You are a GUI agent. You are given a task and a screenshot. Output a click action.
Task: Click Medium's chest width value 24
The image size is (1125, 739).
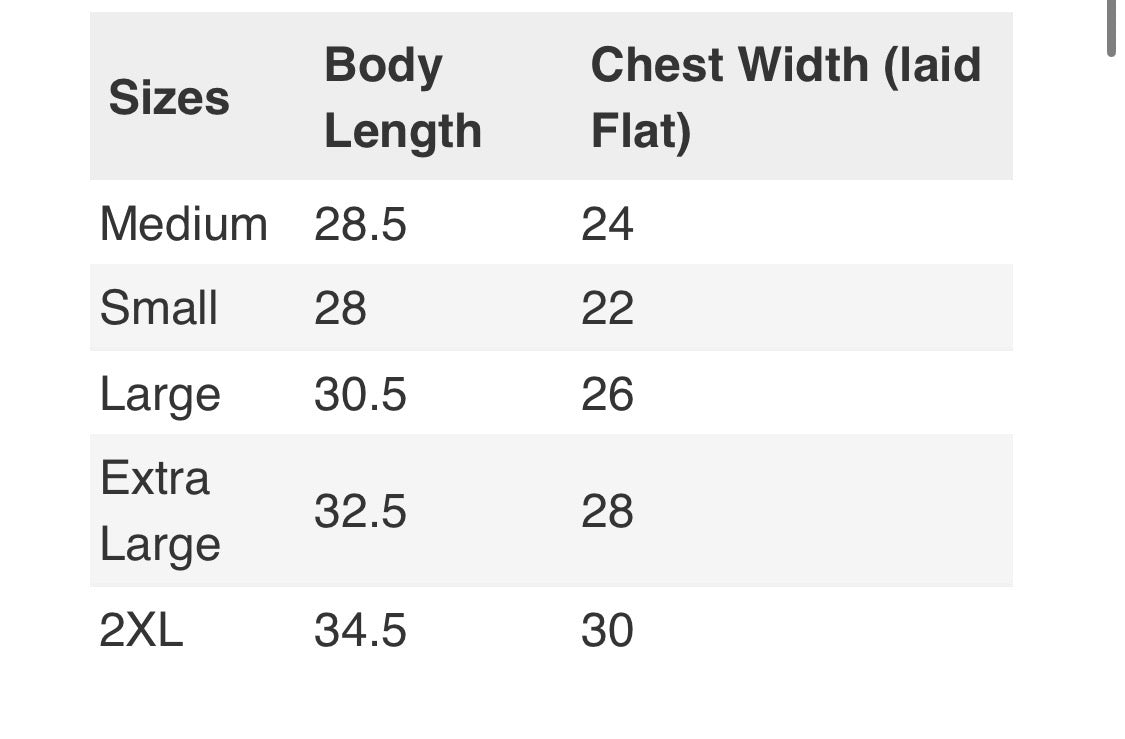[607, 224]
